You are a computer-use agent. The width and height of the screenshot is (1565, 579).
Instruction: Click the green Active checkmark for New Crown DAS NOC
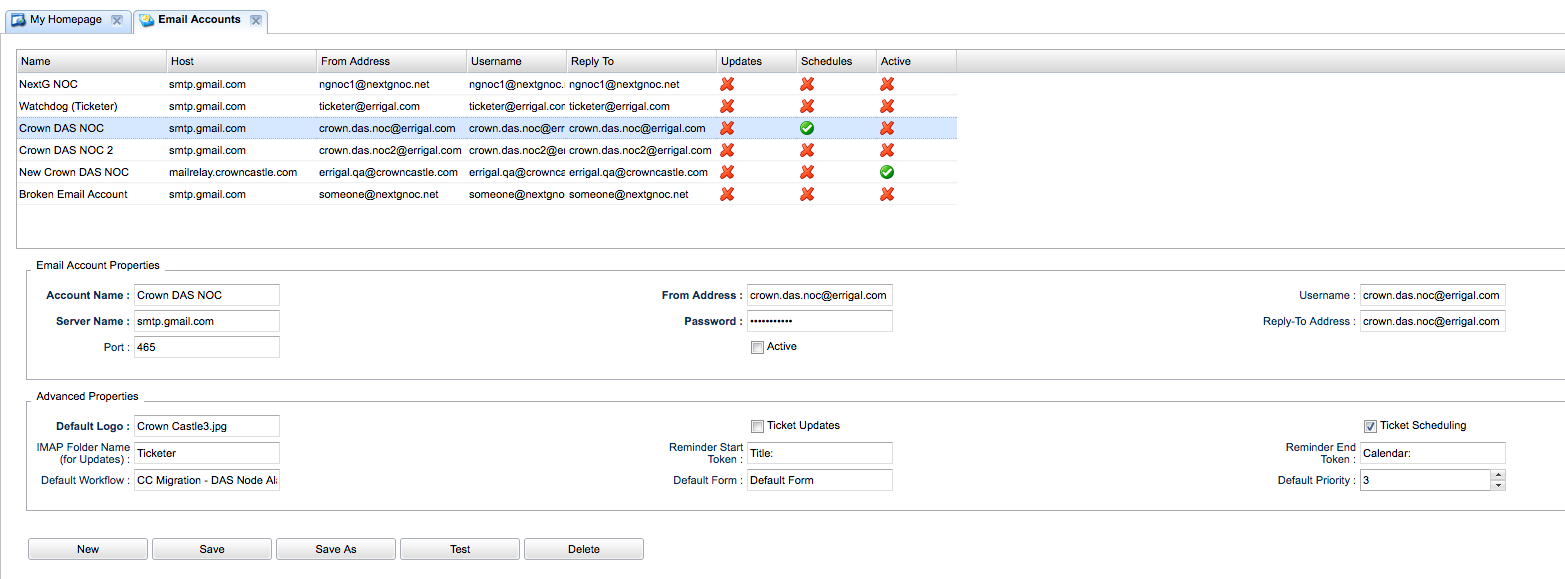coord(887,172)
